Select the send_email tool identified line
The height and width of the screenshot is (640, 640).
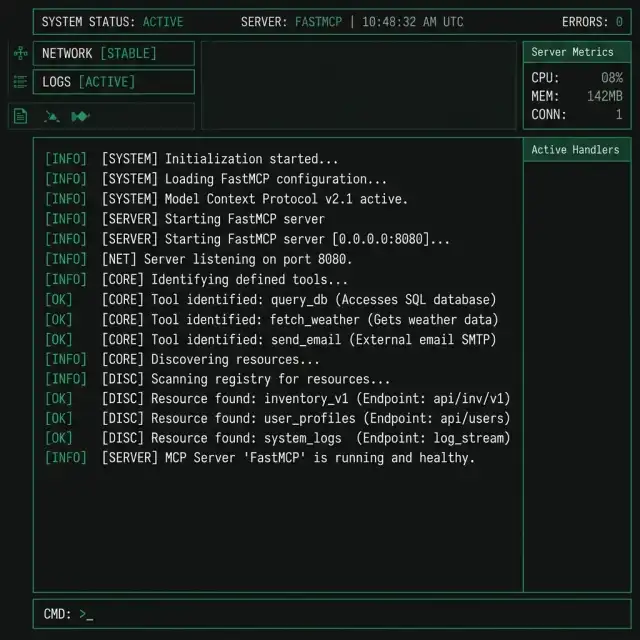[271, 340]
